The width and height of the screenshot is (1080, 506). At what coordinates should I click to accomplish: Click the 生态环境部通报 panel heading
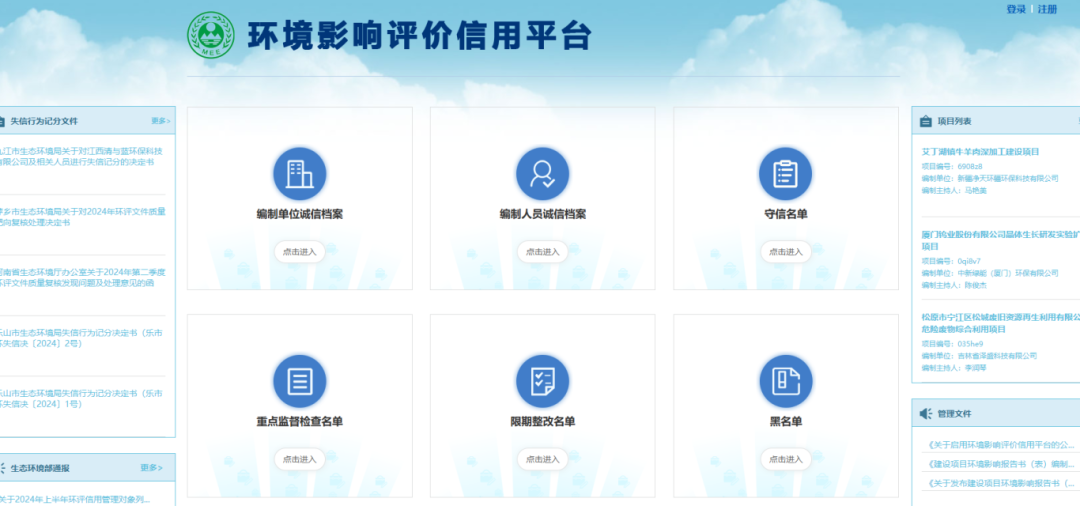click(x=40, y=468)
